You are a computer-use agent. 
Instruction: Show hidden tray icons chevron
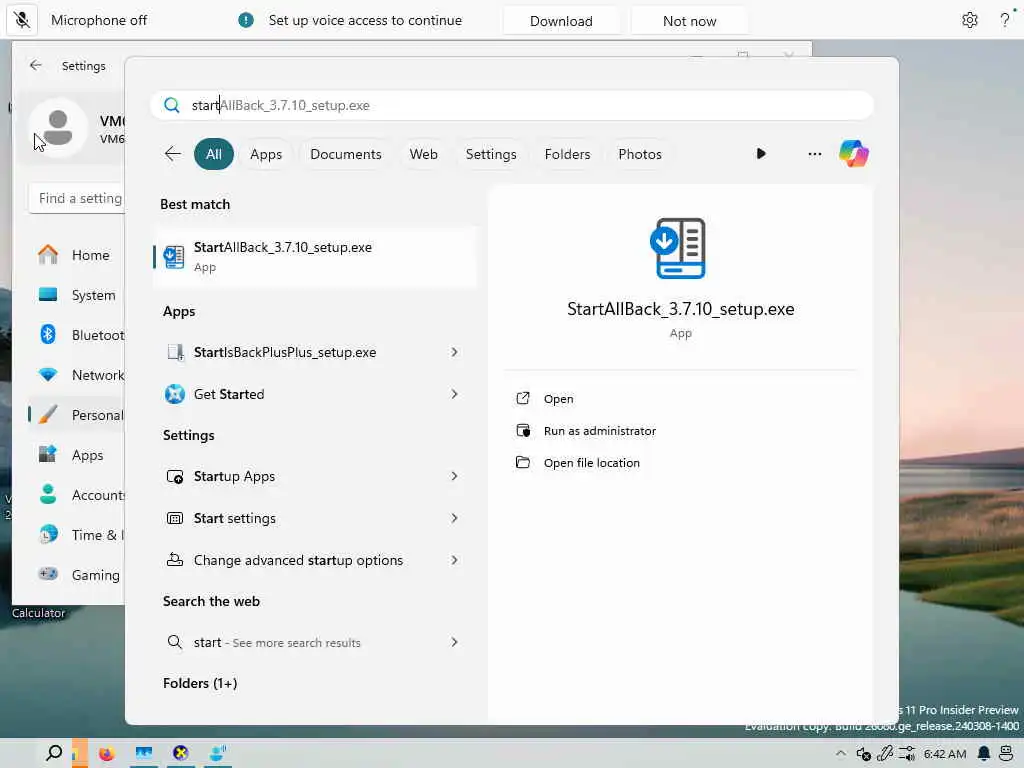tap(841, 754)
